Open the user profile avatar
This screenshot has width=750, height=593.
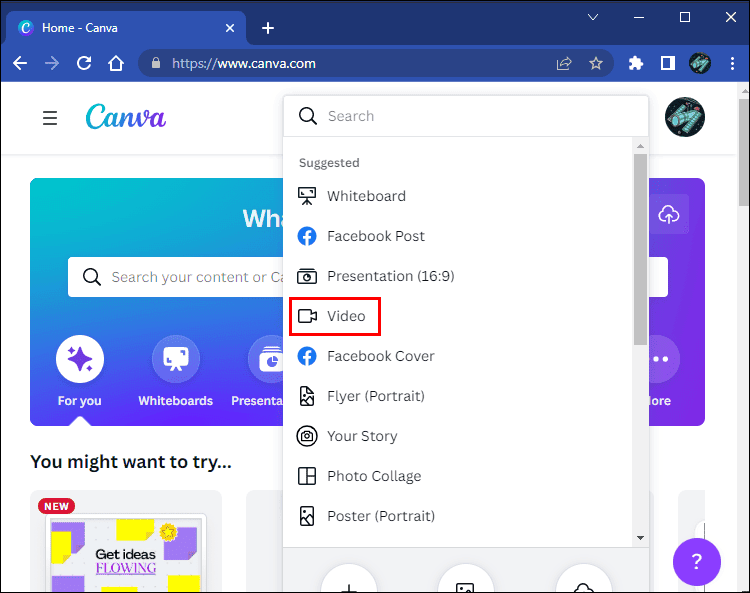pyautogui.click(x=685, y=117)
